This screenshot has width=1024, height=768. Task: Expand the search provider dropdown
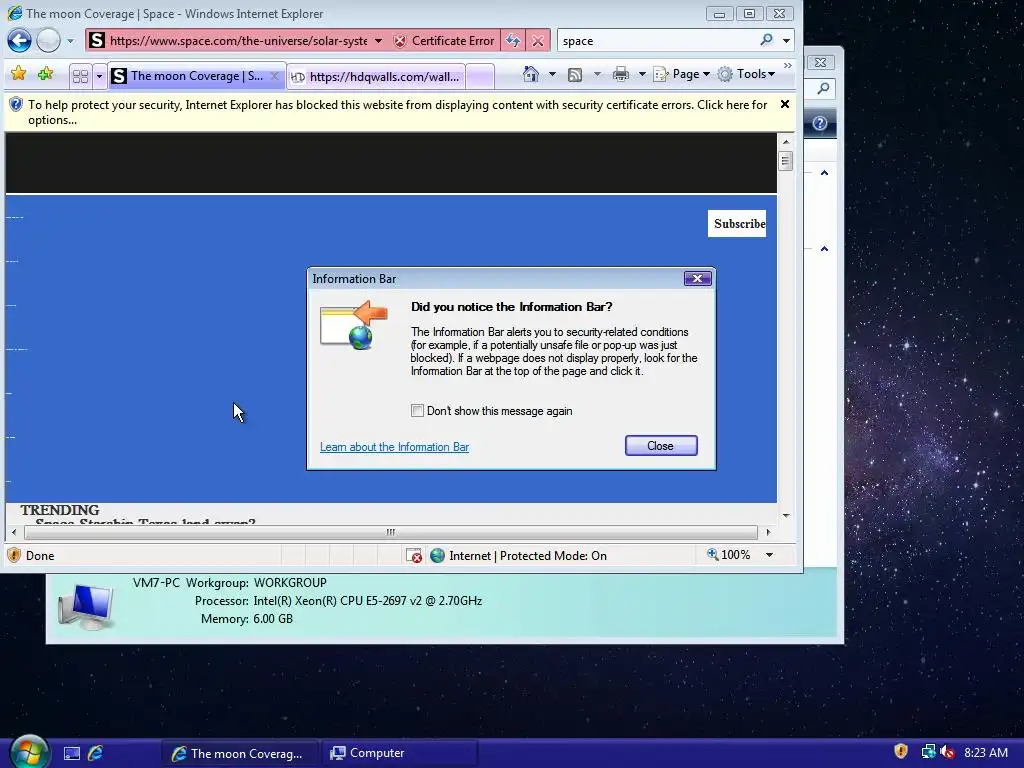[786, 40]
